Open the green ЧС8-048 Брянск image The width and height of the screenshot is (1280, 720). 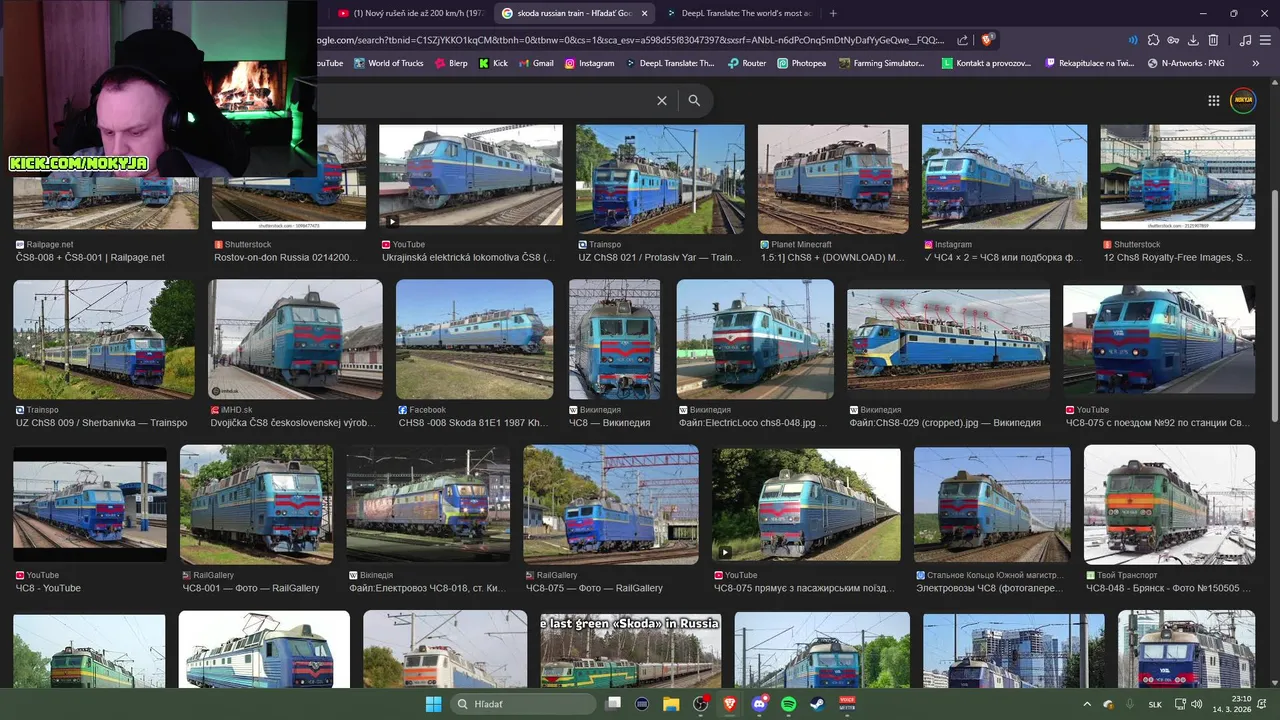(x=1169, y=505)
